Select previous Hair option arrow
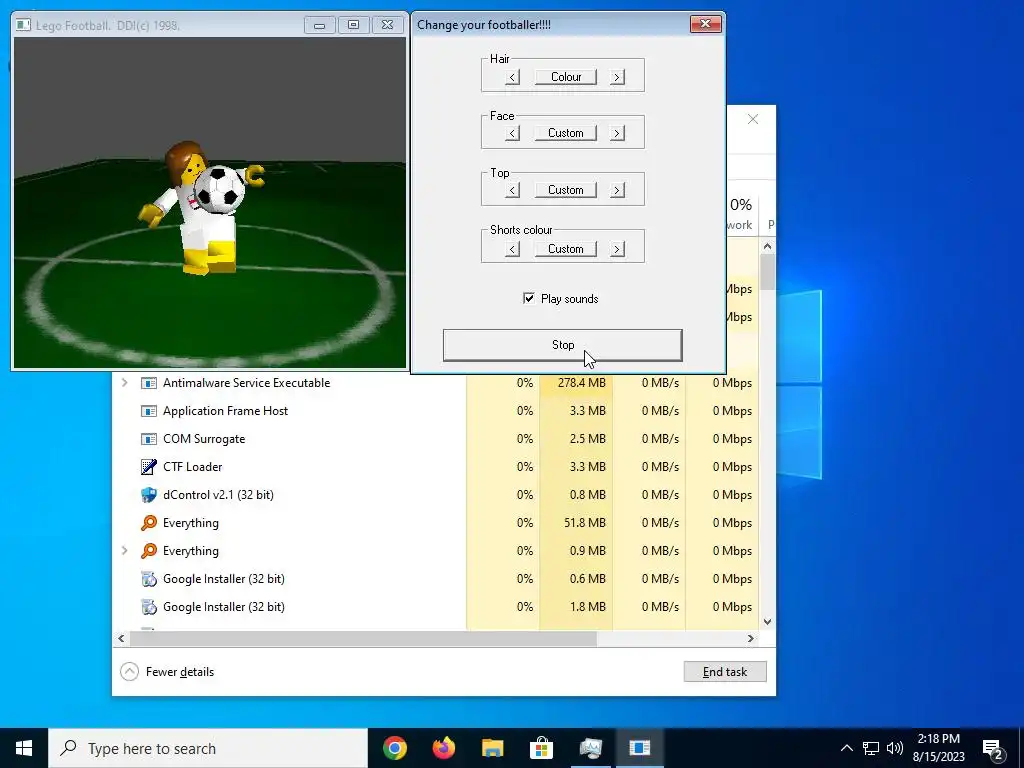Viewport: 1024px width, 768px height. (x=513, y=77)
